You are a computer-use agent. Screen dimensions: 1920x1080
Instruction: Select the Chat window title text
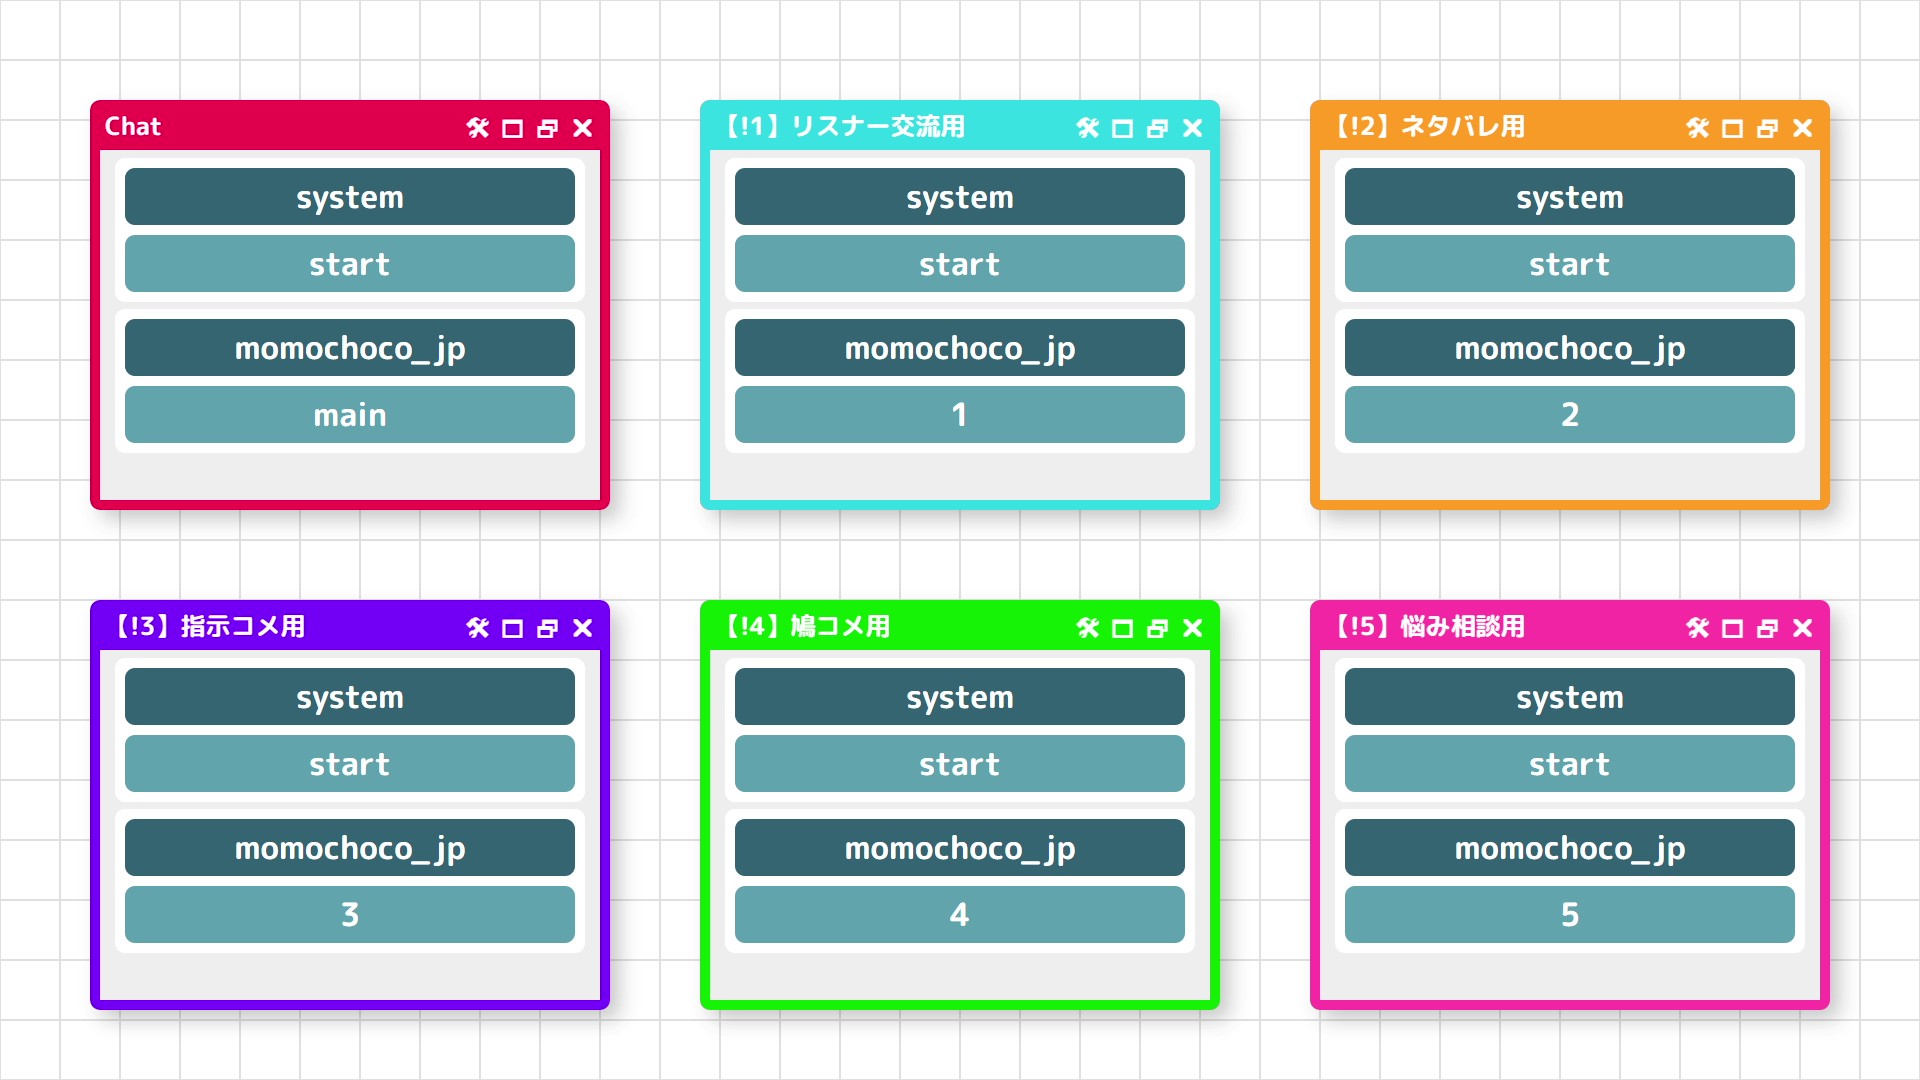(133, 127)
